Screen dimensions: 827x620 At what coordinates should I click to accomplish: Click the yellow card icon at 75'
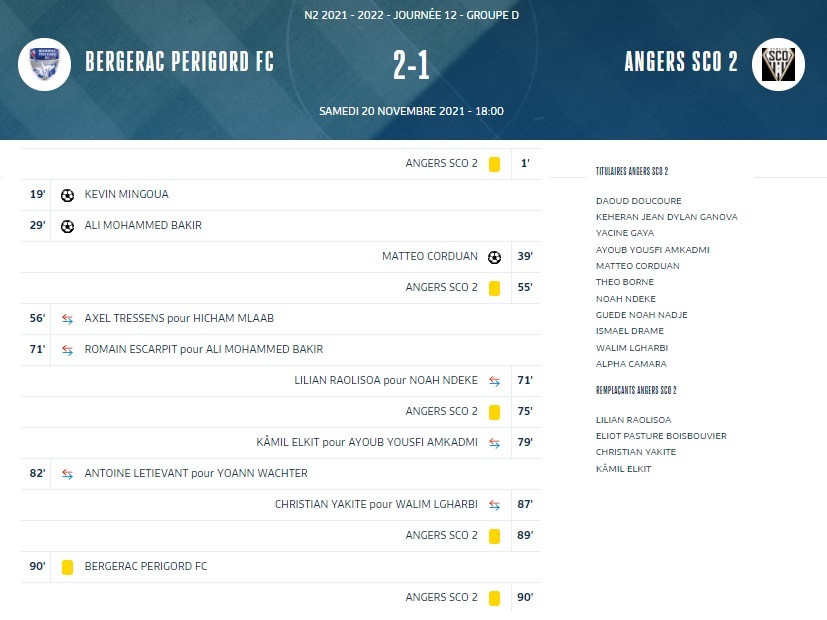pyautogui.click(x=494, y=412)
